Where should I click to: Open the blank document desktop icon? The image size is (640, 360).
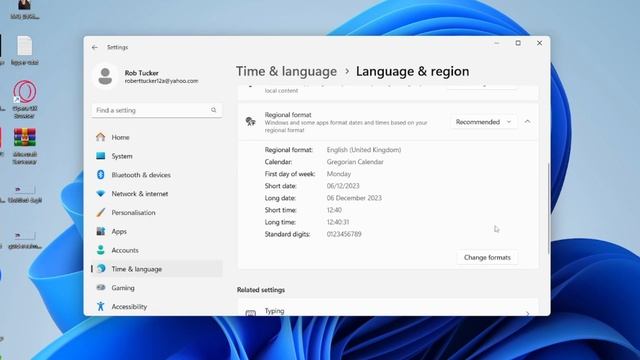[24, 46]
